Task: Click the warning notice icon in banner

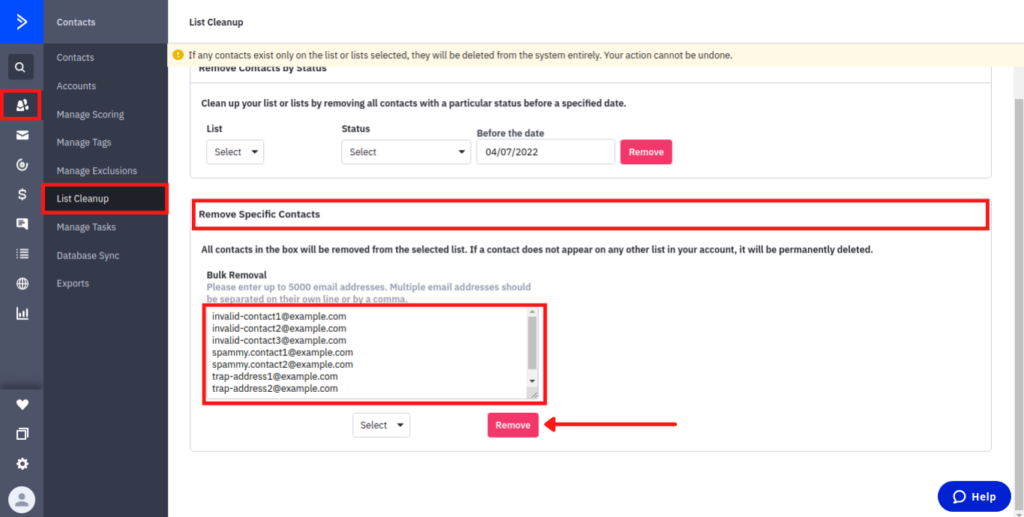Action: pos(178,55)
